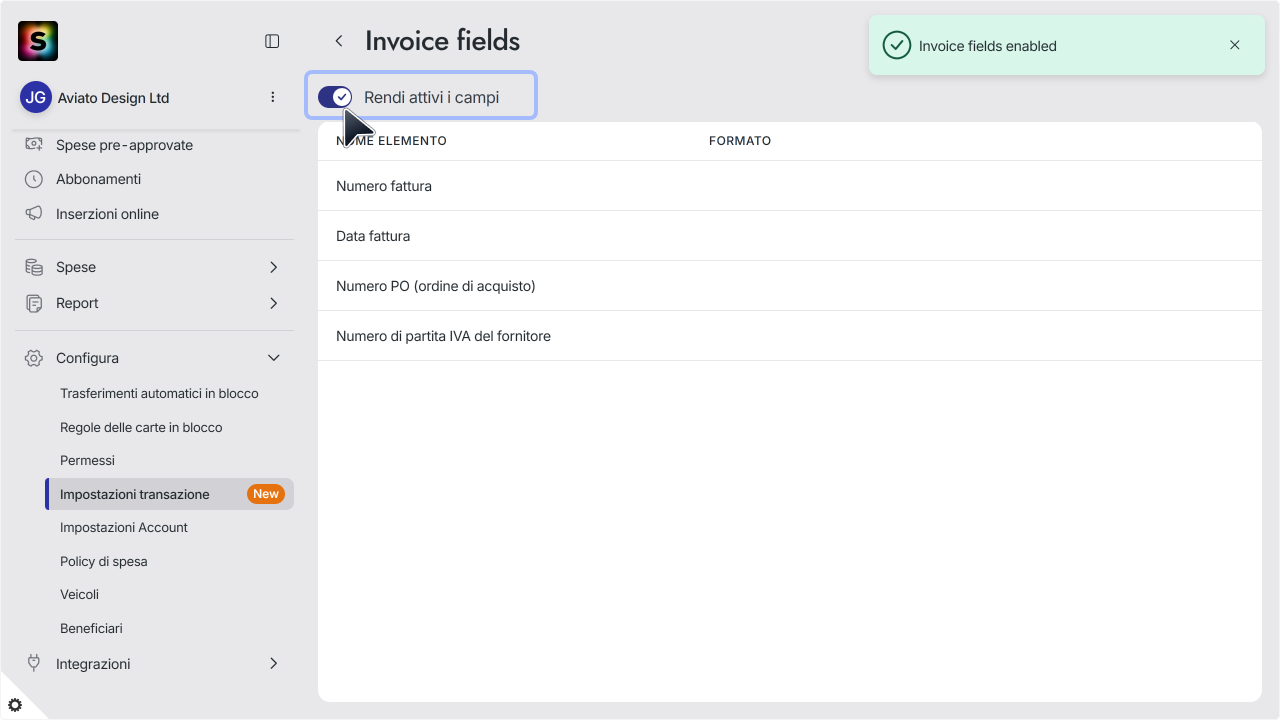The width and height of the screenshot is (1280, 720).
Task: Toggle the Rendi attivi i campi switch
Action: tap(335, 97)
